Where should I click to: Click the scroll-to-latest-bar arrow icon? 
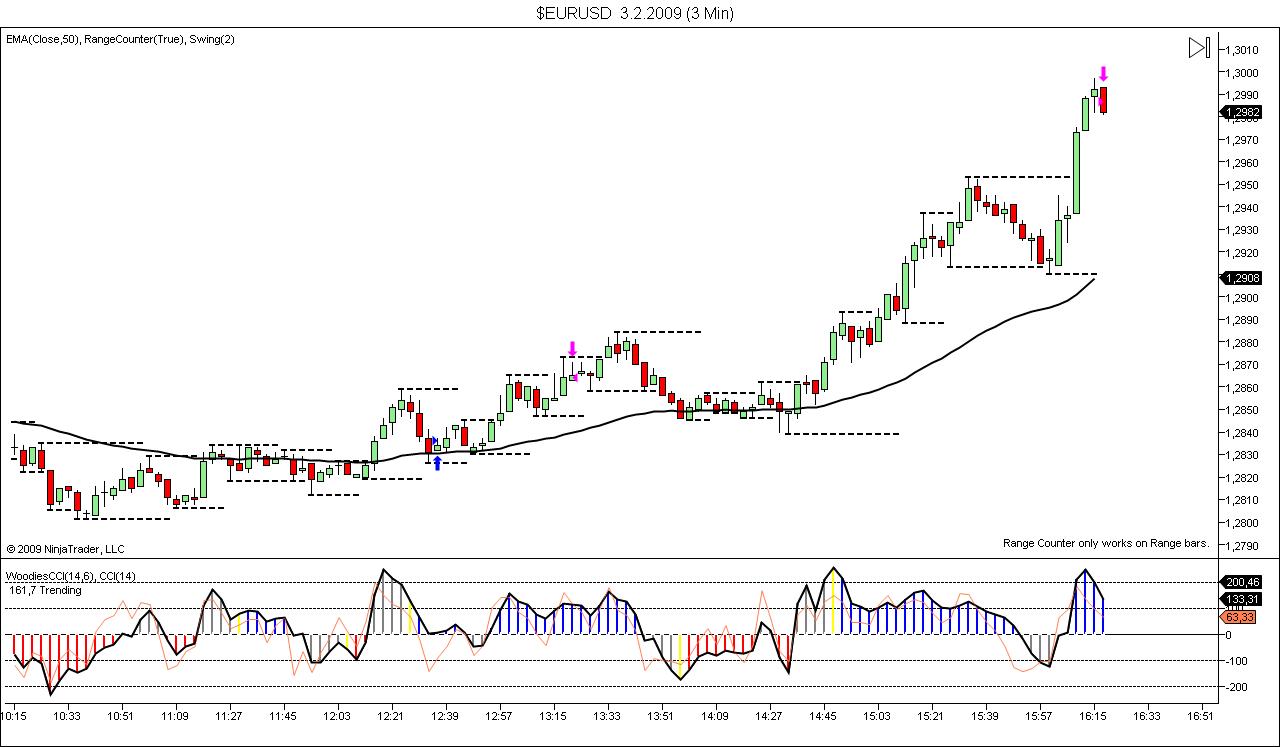click(x=1199, y=47)
